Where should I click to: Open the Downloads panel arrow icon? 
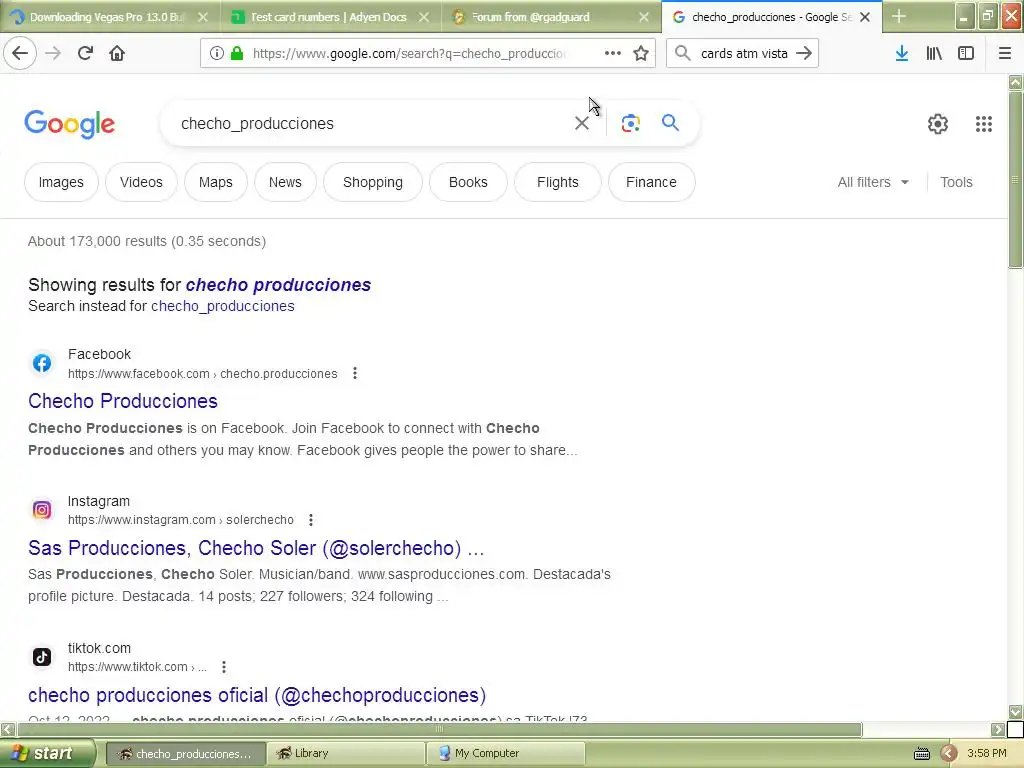point(901,53)
